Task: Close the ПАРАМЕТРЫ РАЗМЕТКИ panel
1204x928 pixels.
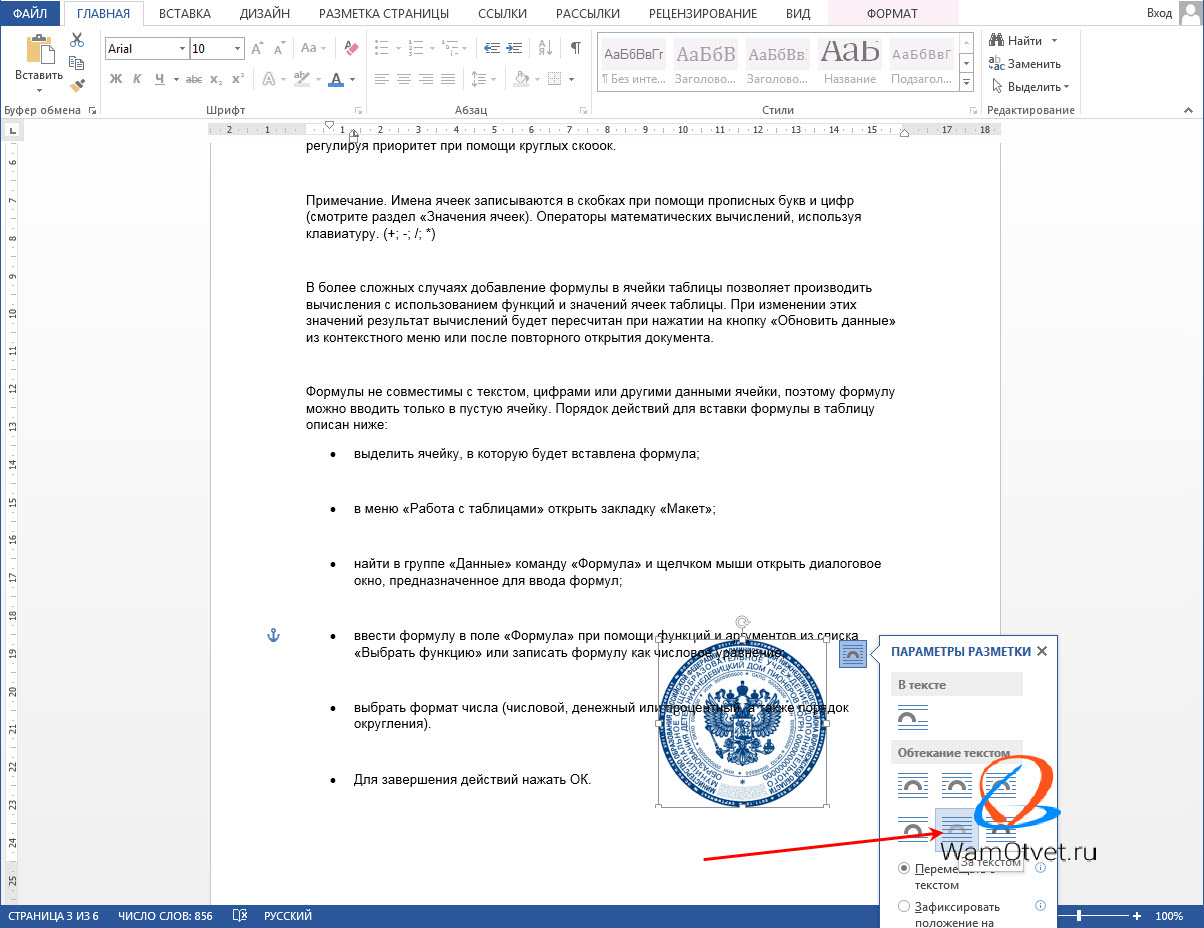Action: click(1042, 651)
